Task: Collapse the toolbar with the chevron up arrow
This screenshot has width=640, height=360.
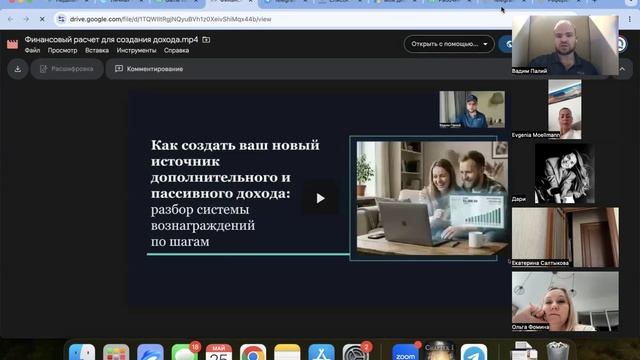Action: pos(622,69)
